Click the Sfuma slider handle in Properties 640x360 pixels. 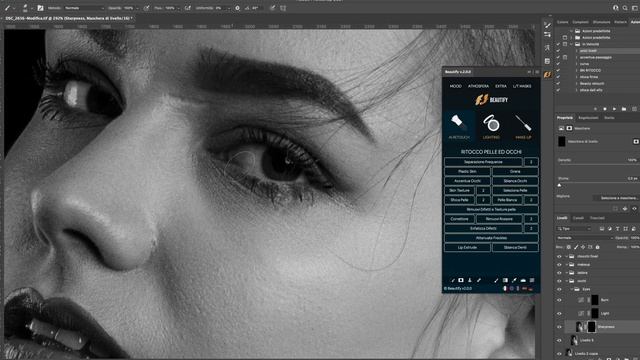[559, 185]
